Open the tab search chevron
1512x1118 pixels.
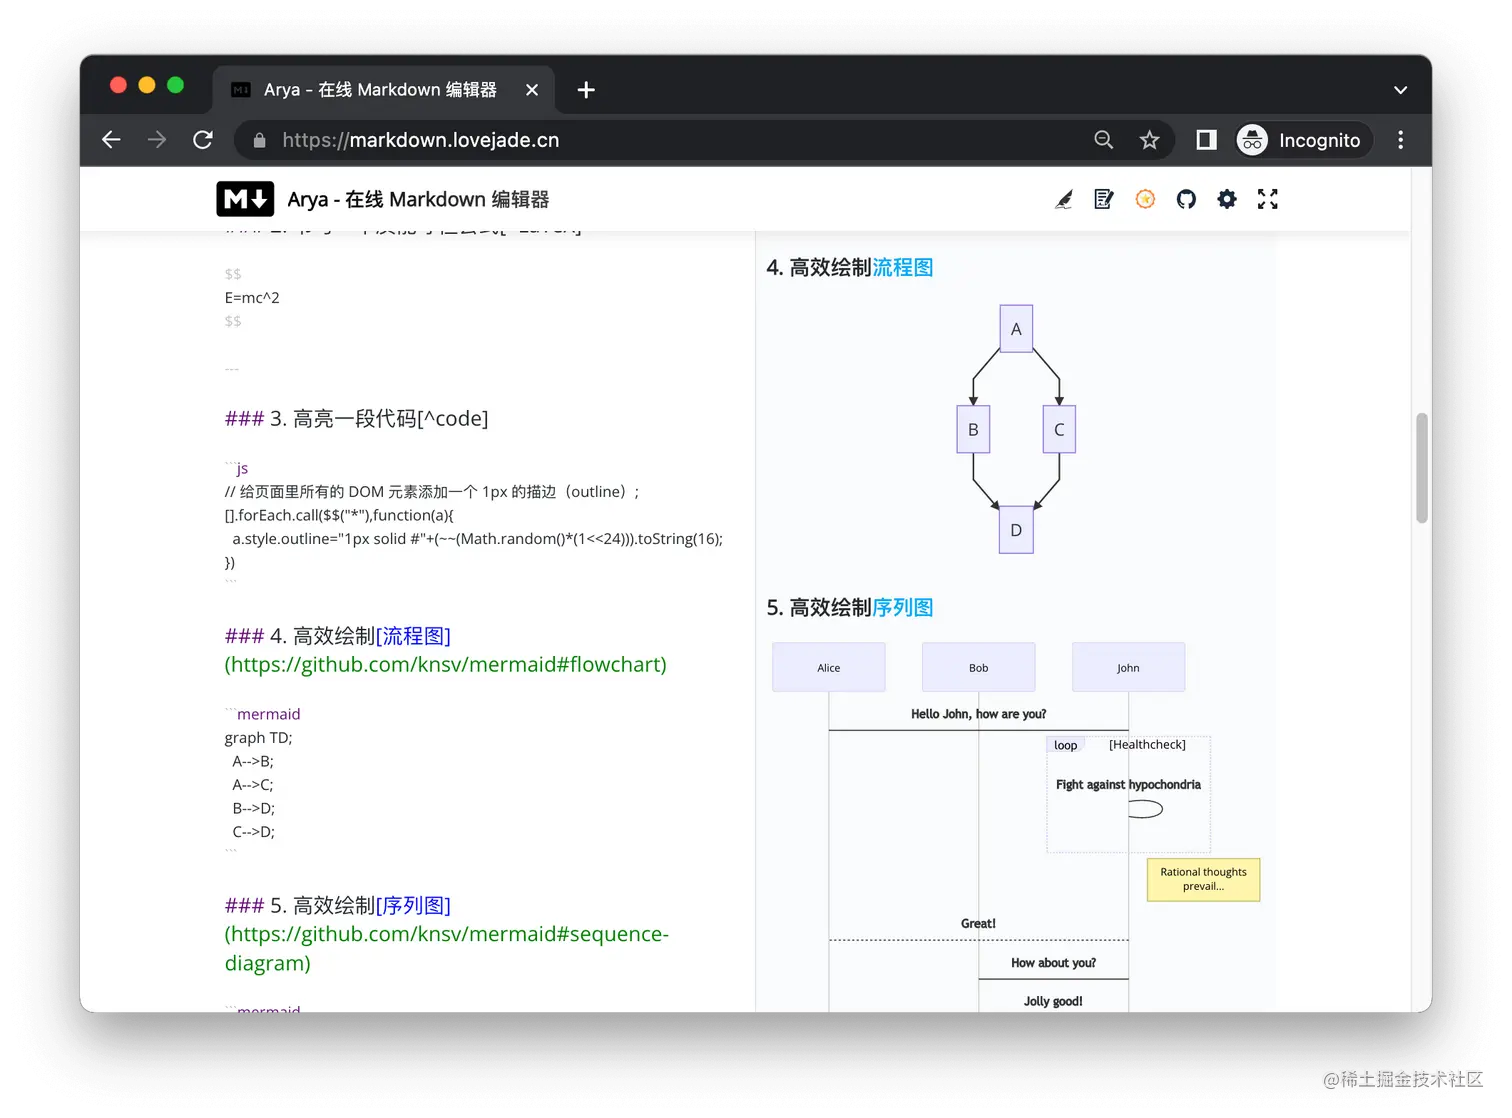tap(1400, 89)
